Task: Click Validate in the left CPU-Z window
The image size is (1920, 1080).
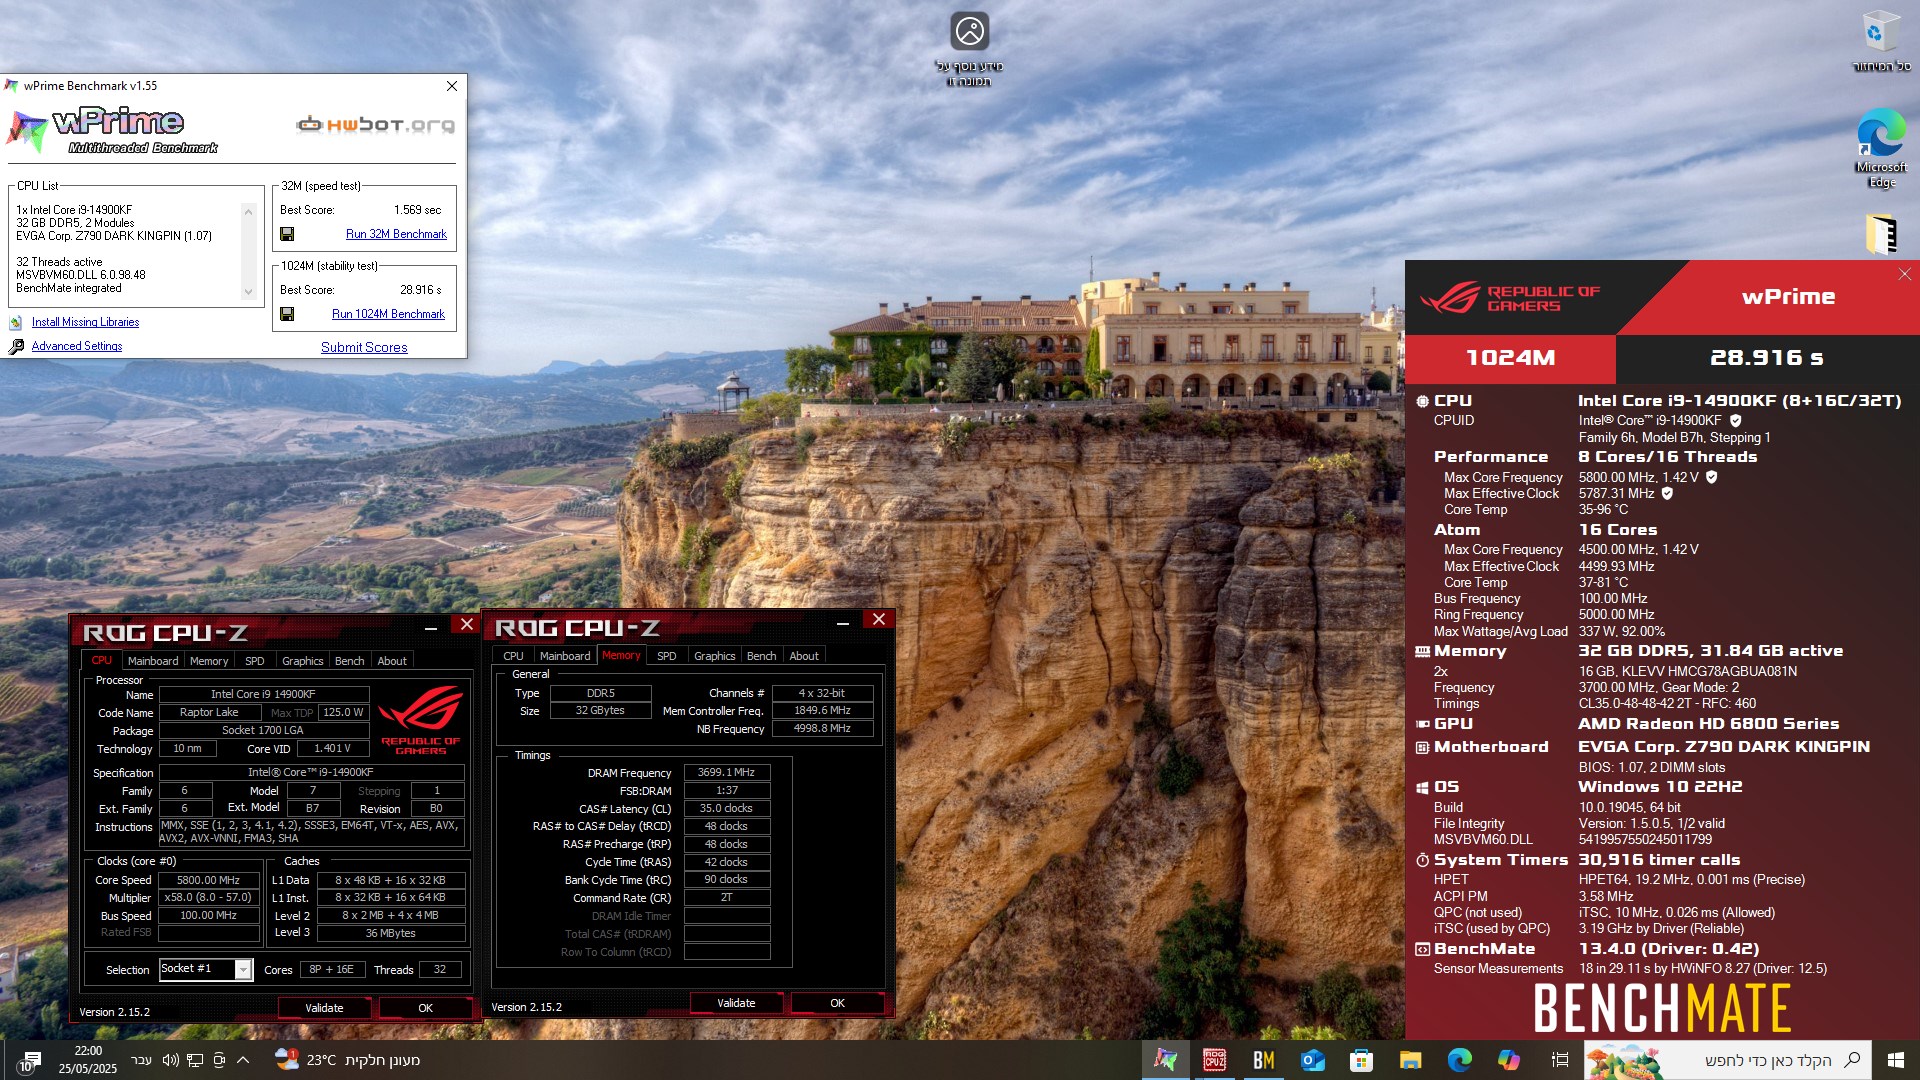Action: pyautogui.click(x=324, y=1008)
